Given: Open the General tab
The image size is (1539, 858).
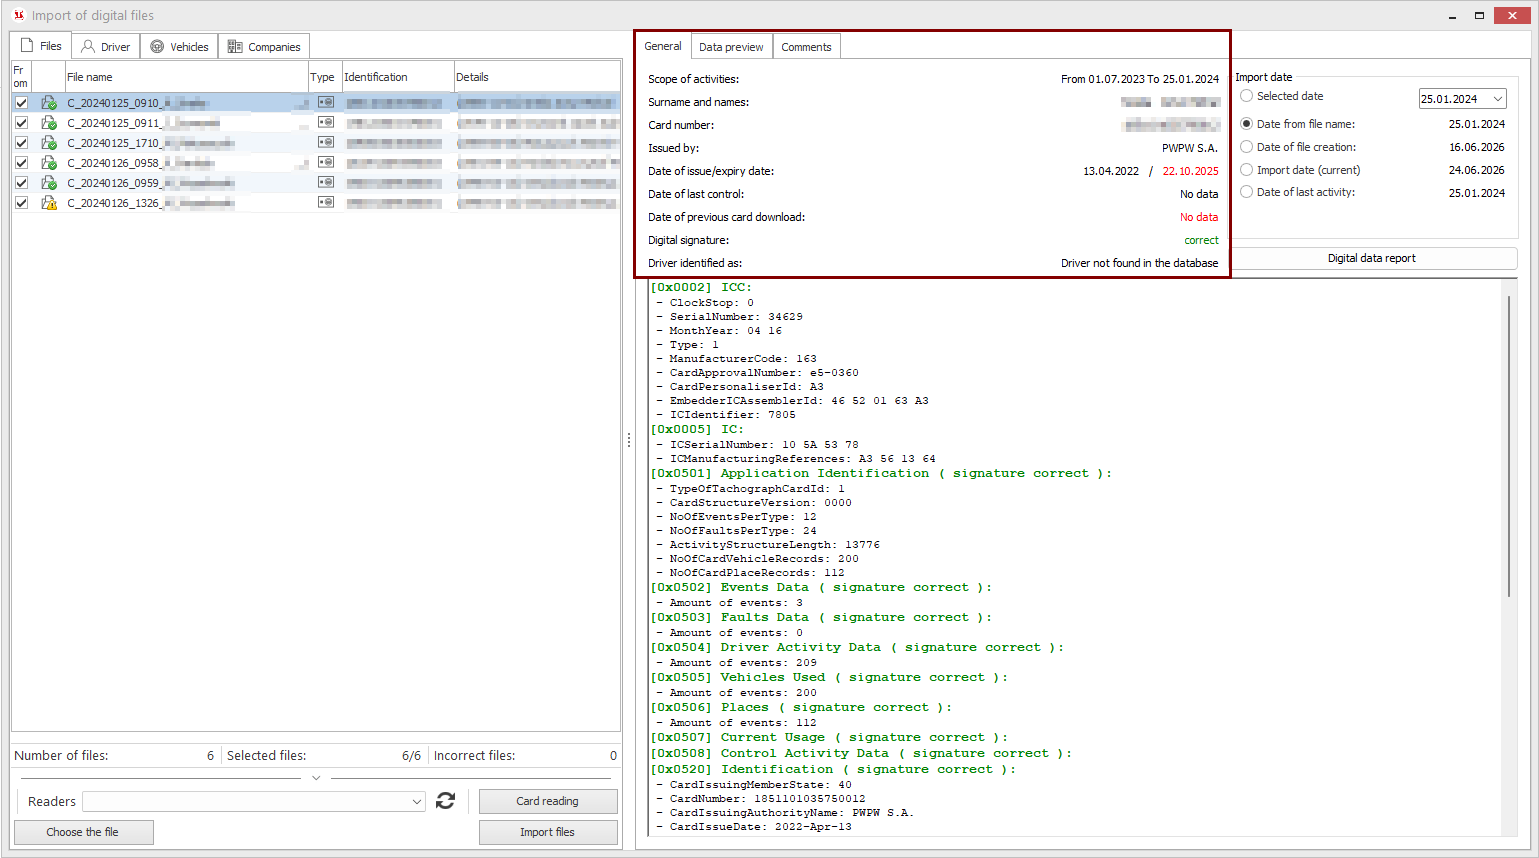Looking at the screenshot, I should (x=662, y=46).
